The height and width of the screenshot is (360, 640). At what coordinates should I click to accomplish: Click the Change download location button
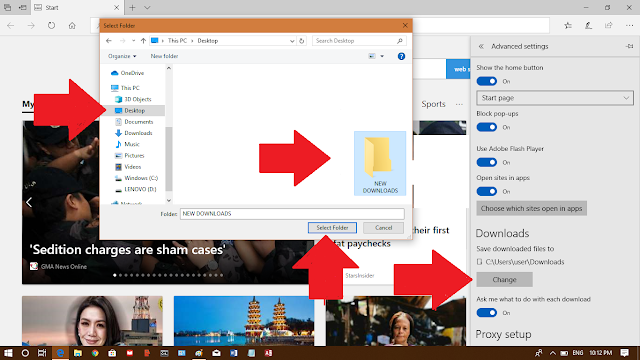504,280
